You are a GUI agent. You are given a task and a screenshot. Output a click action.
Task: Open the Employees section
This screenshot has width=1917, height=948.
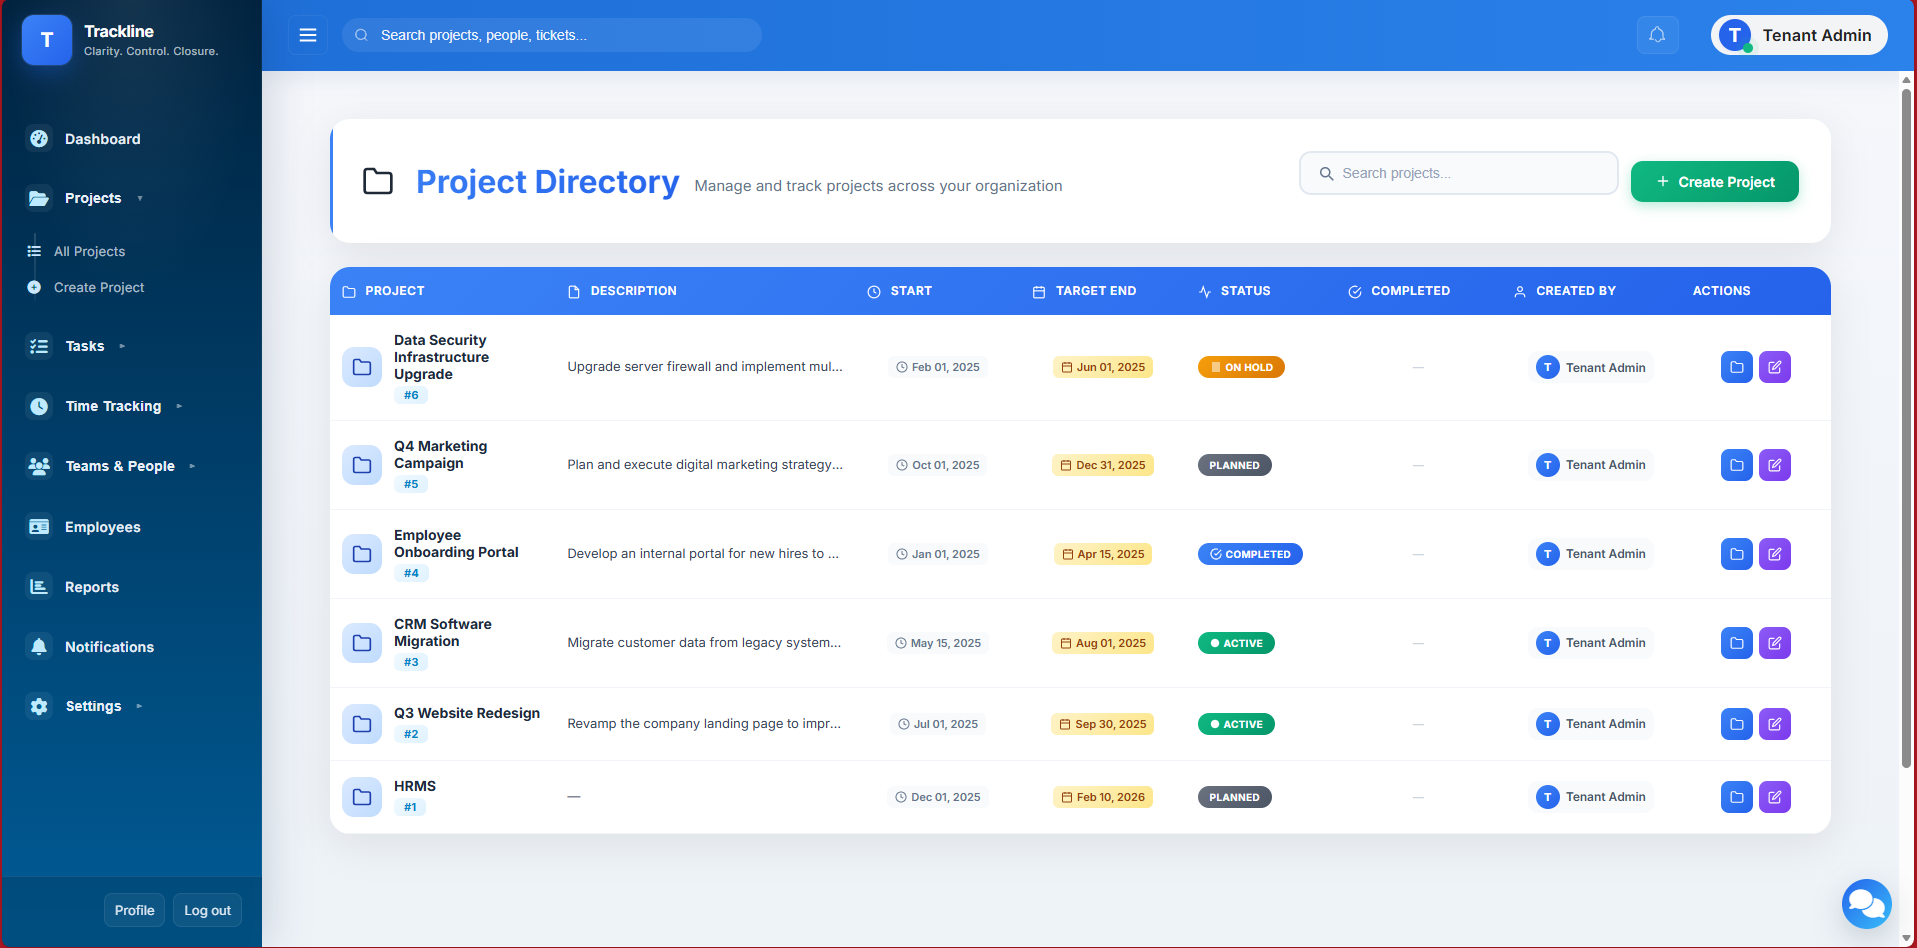pos(102,527)
